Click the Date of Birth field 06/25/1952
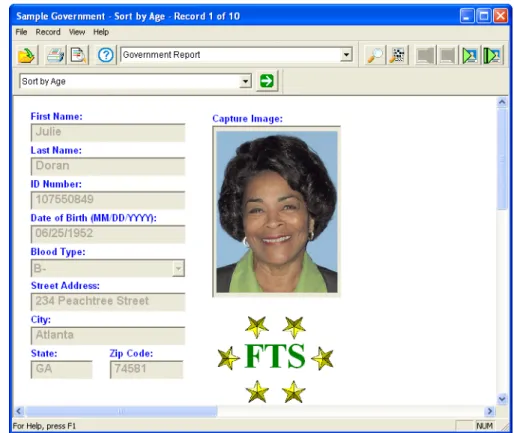514x433 pixels. point(108,234)
